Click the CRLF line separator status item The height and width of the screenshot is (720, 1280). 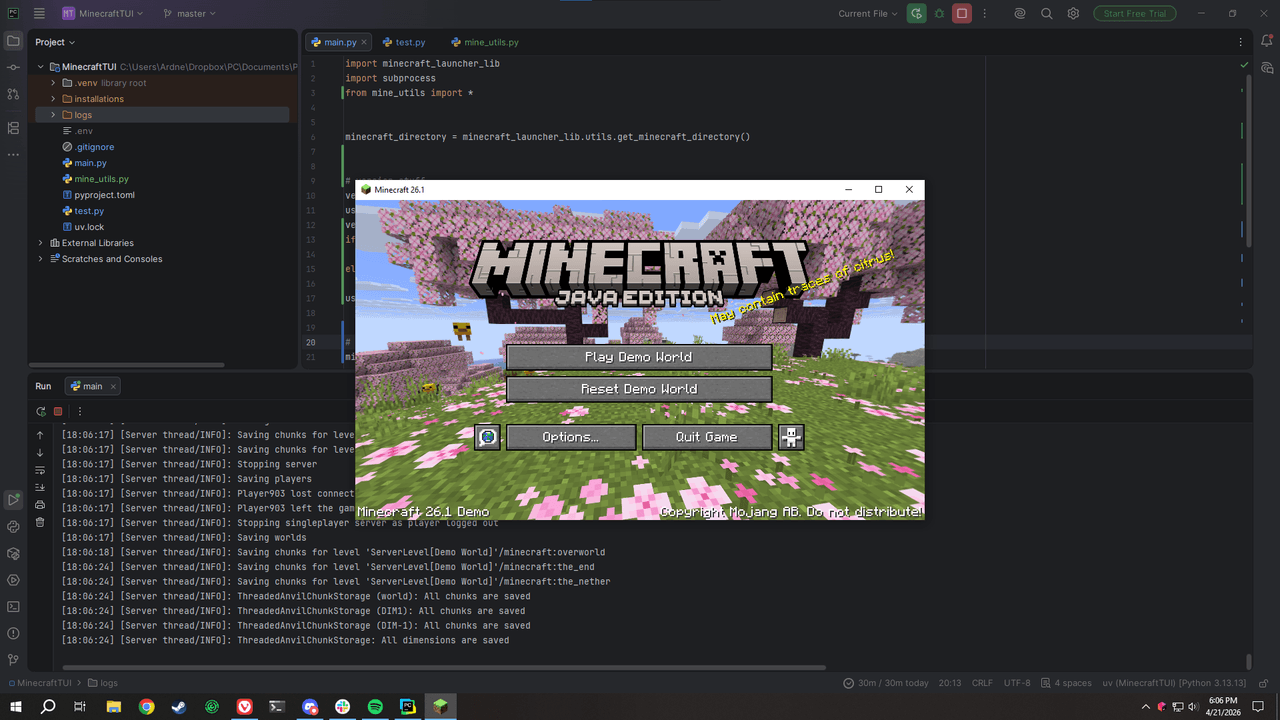pos(982,683)
